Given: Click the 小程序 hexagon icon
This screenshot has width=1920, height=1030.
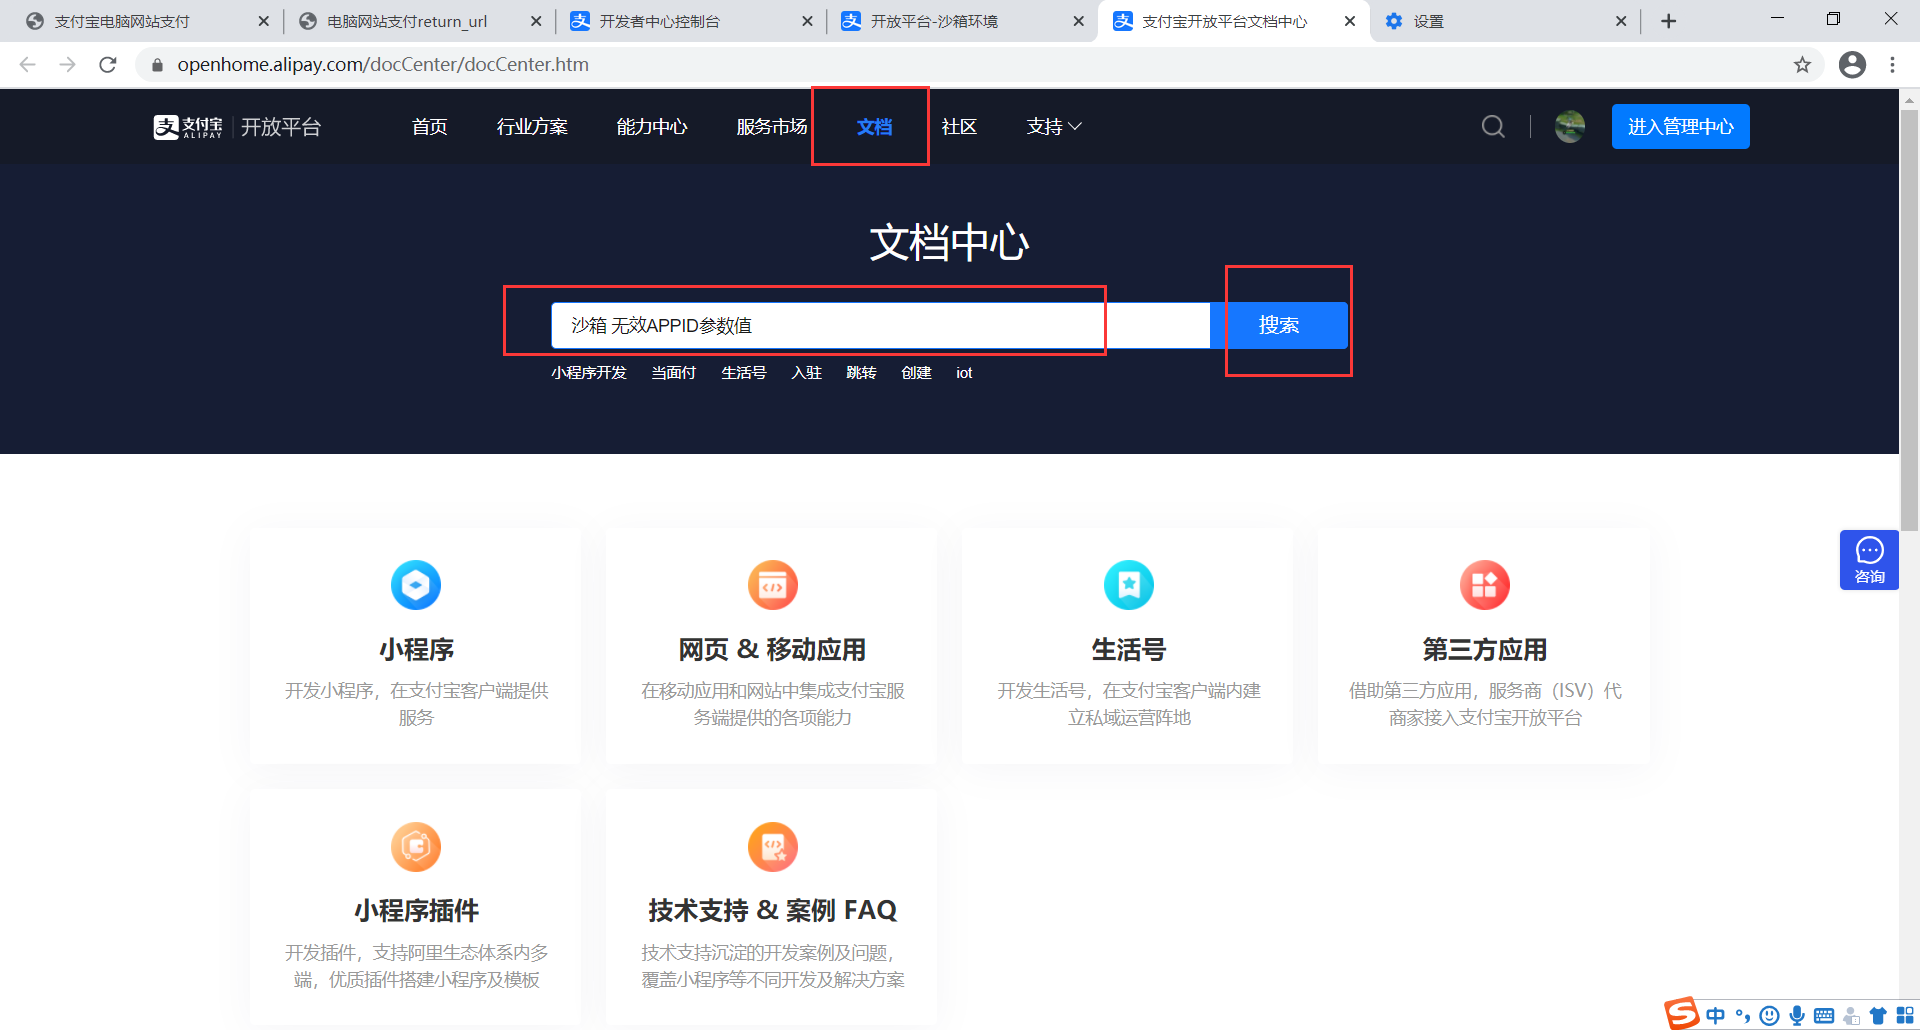Looking at the screenshot, I should 416,585.
